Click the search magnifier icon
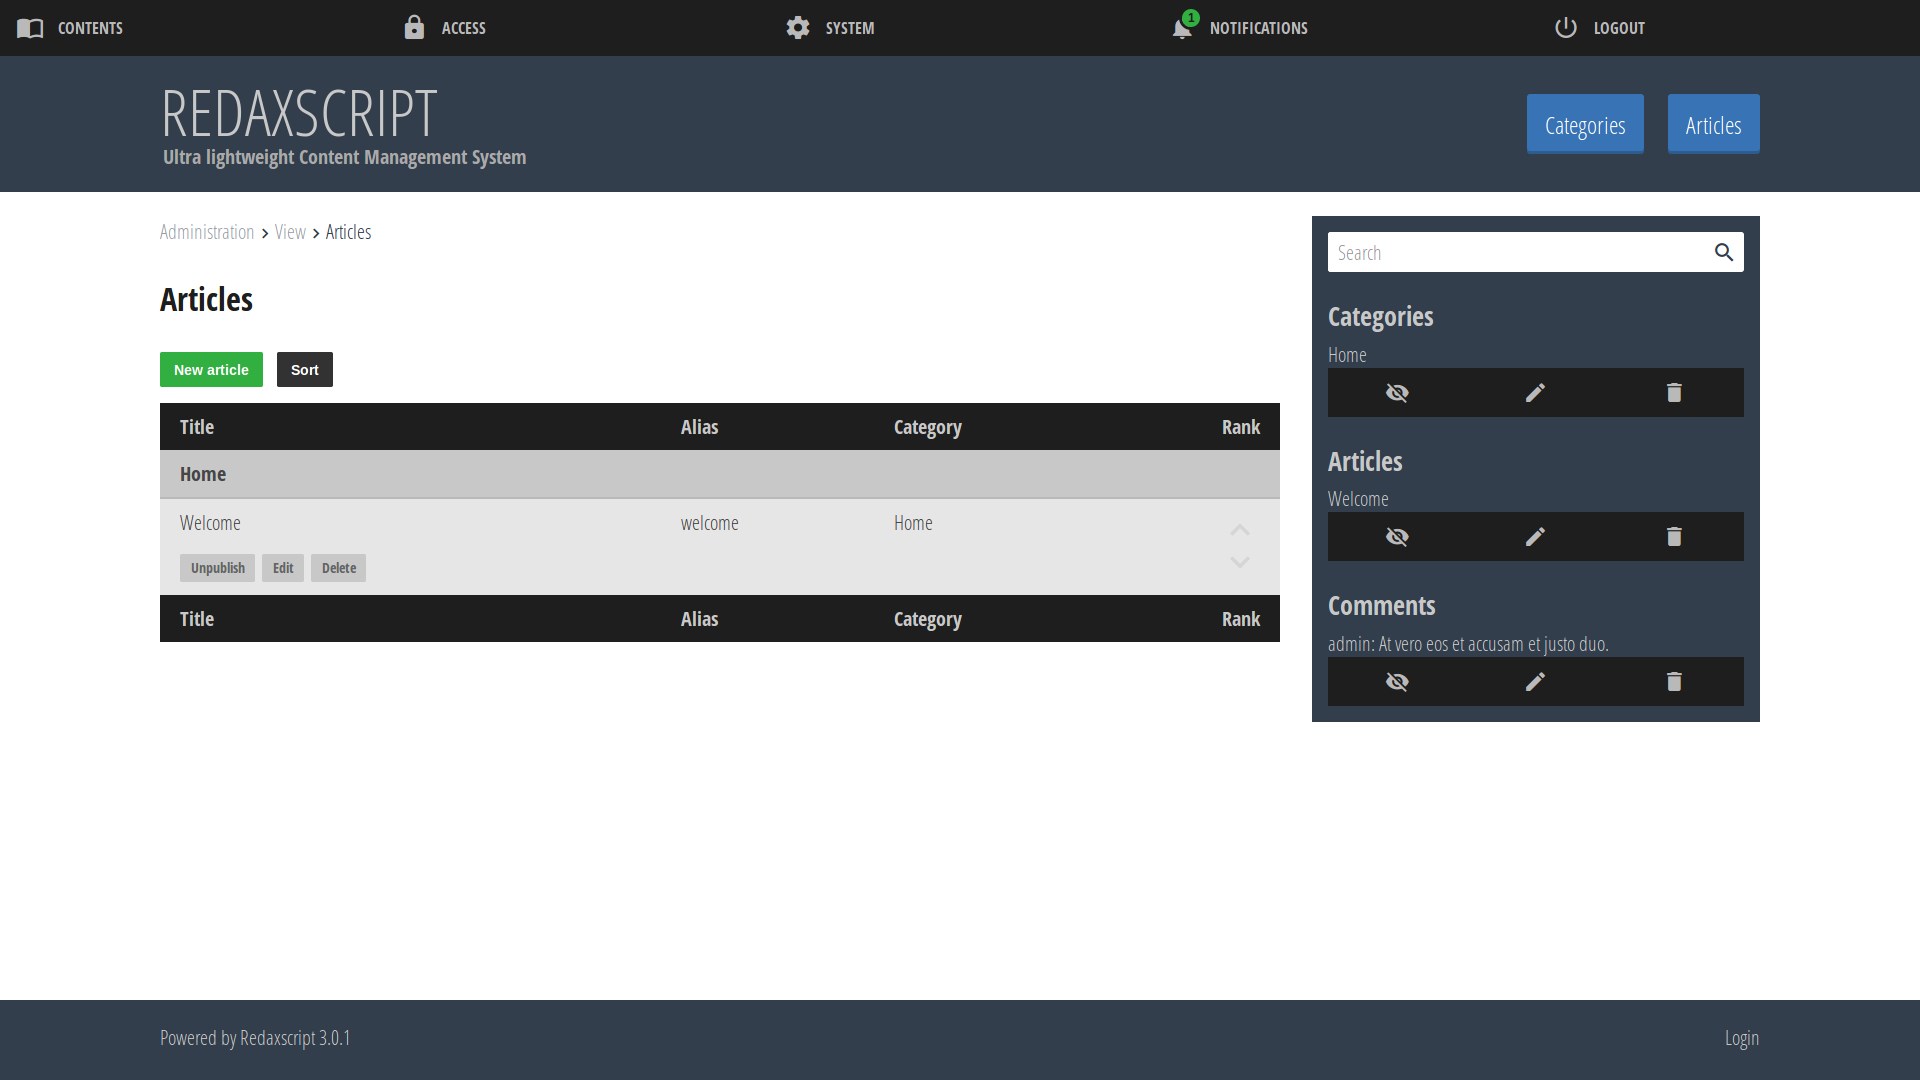 click(1724, 253)
